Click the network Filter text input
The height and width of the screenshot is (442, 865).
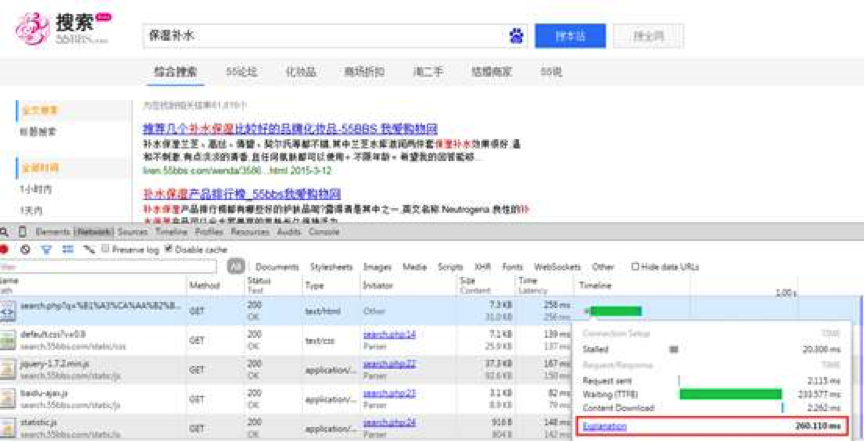click(108, 267)
